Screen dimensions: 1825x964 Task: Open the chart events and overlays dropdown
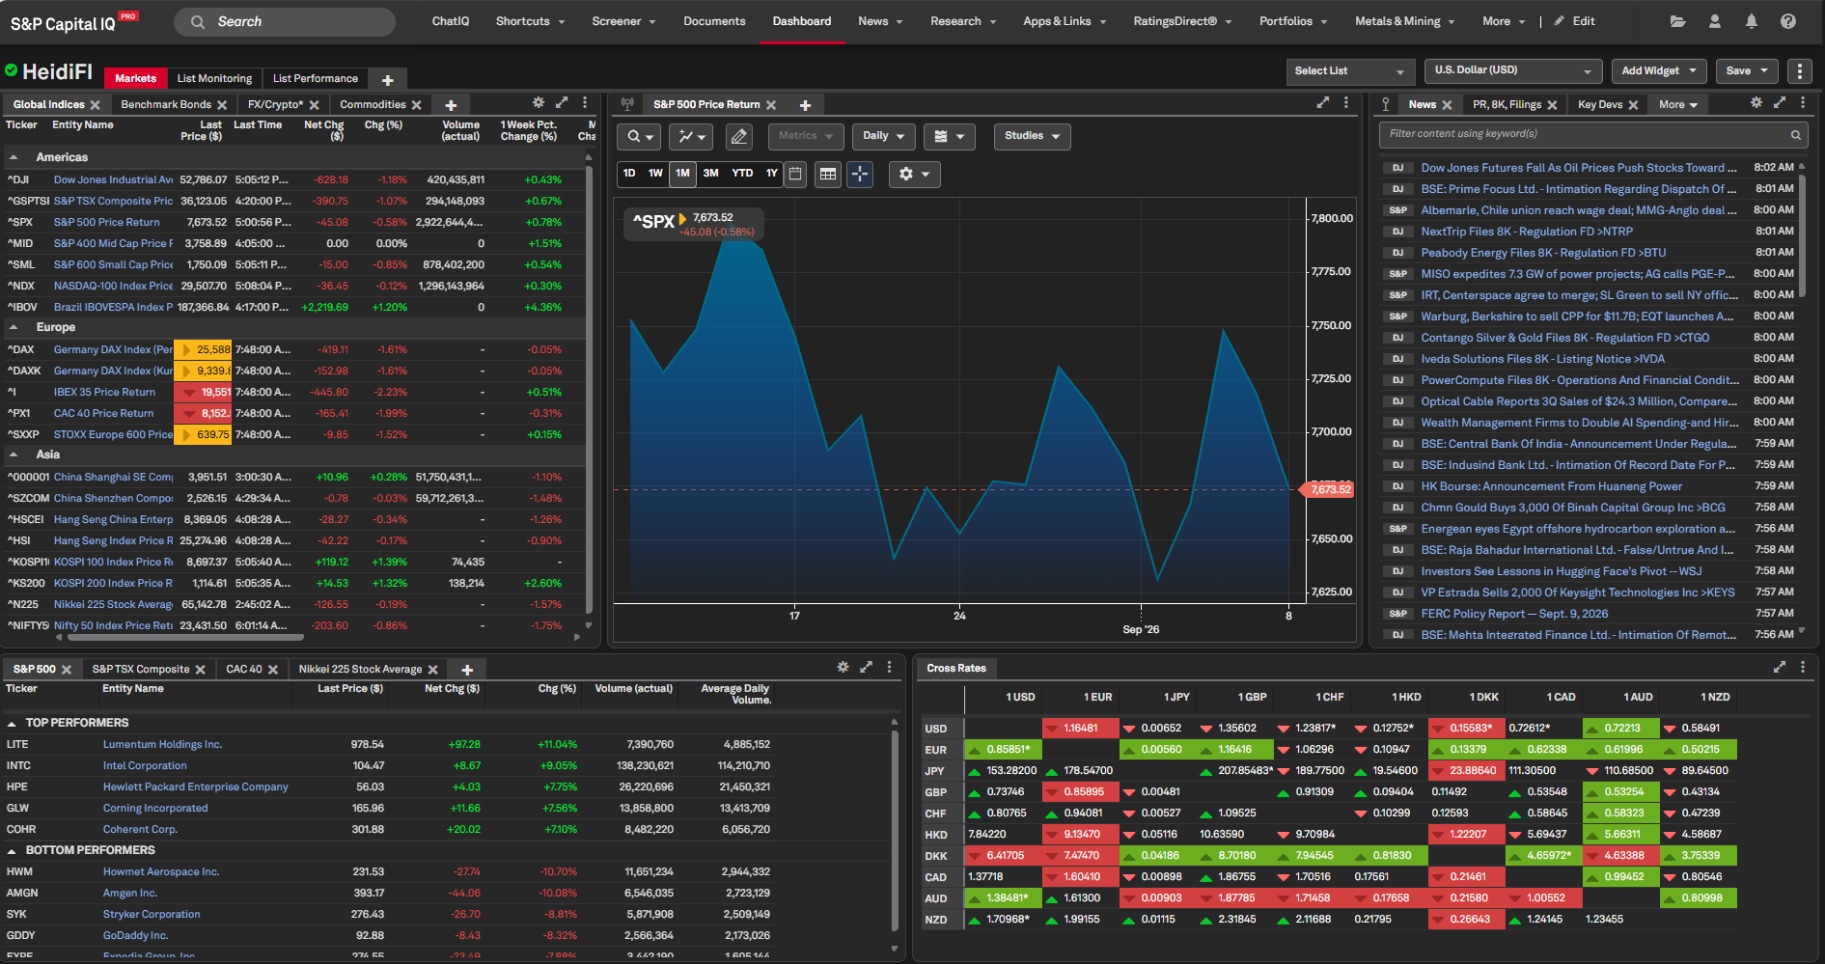coord(949,137)
